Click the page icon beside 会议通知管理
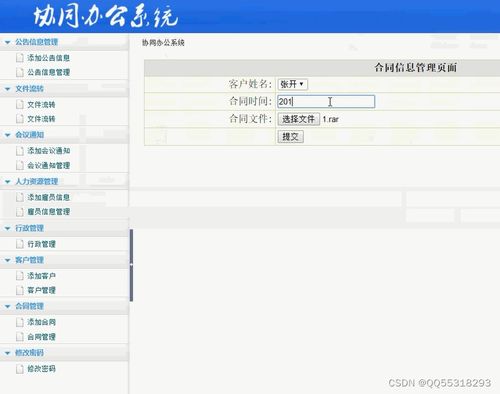This screenshot has height=394, width=500. point(20,165)
